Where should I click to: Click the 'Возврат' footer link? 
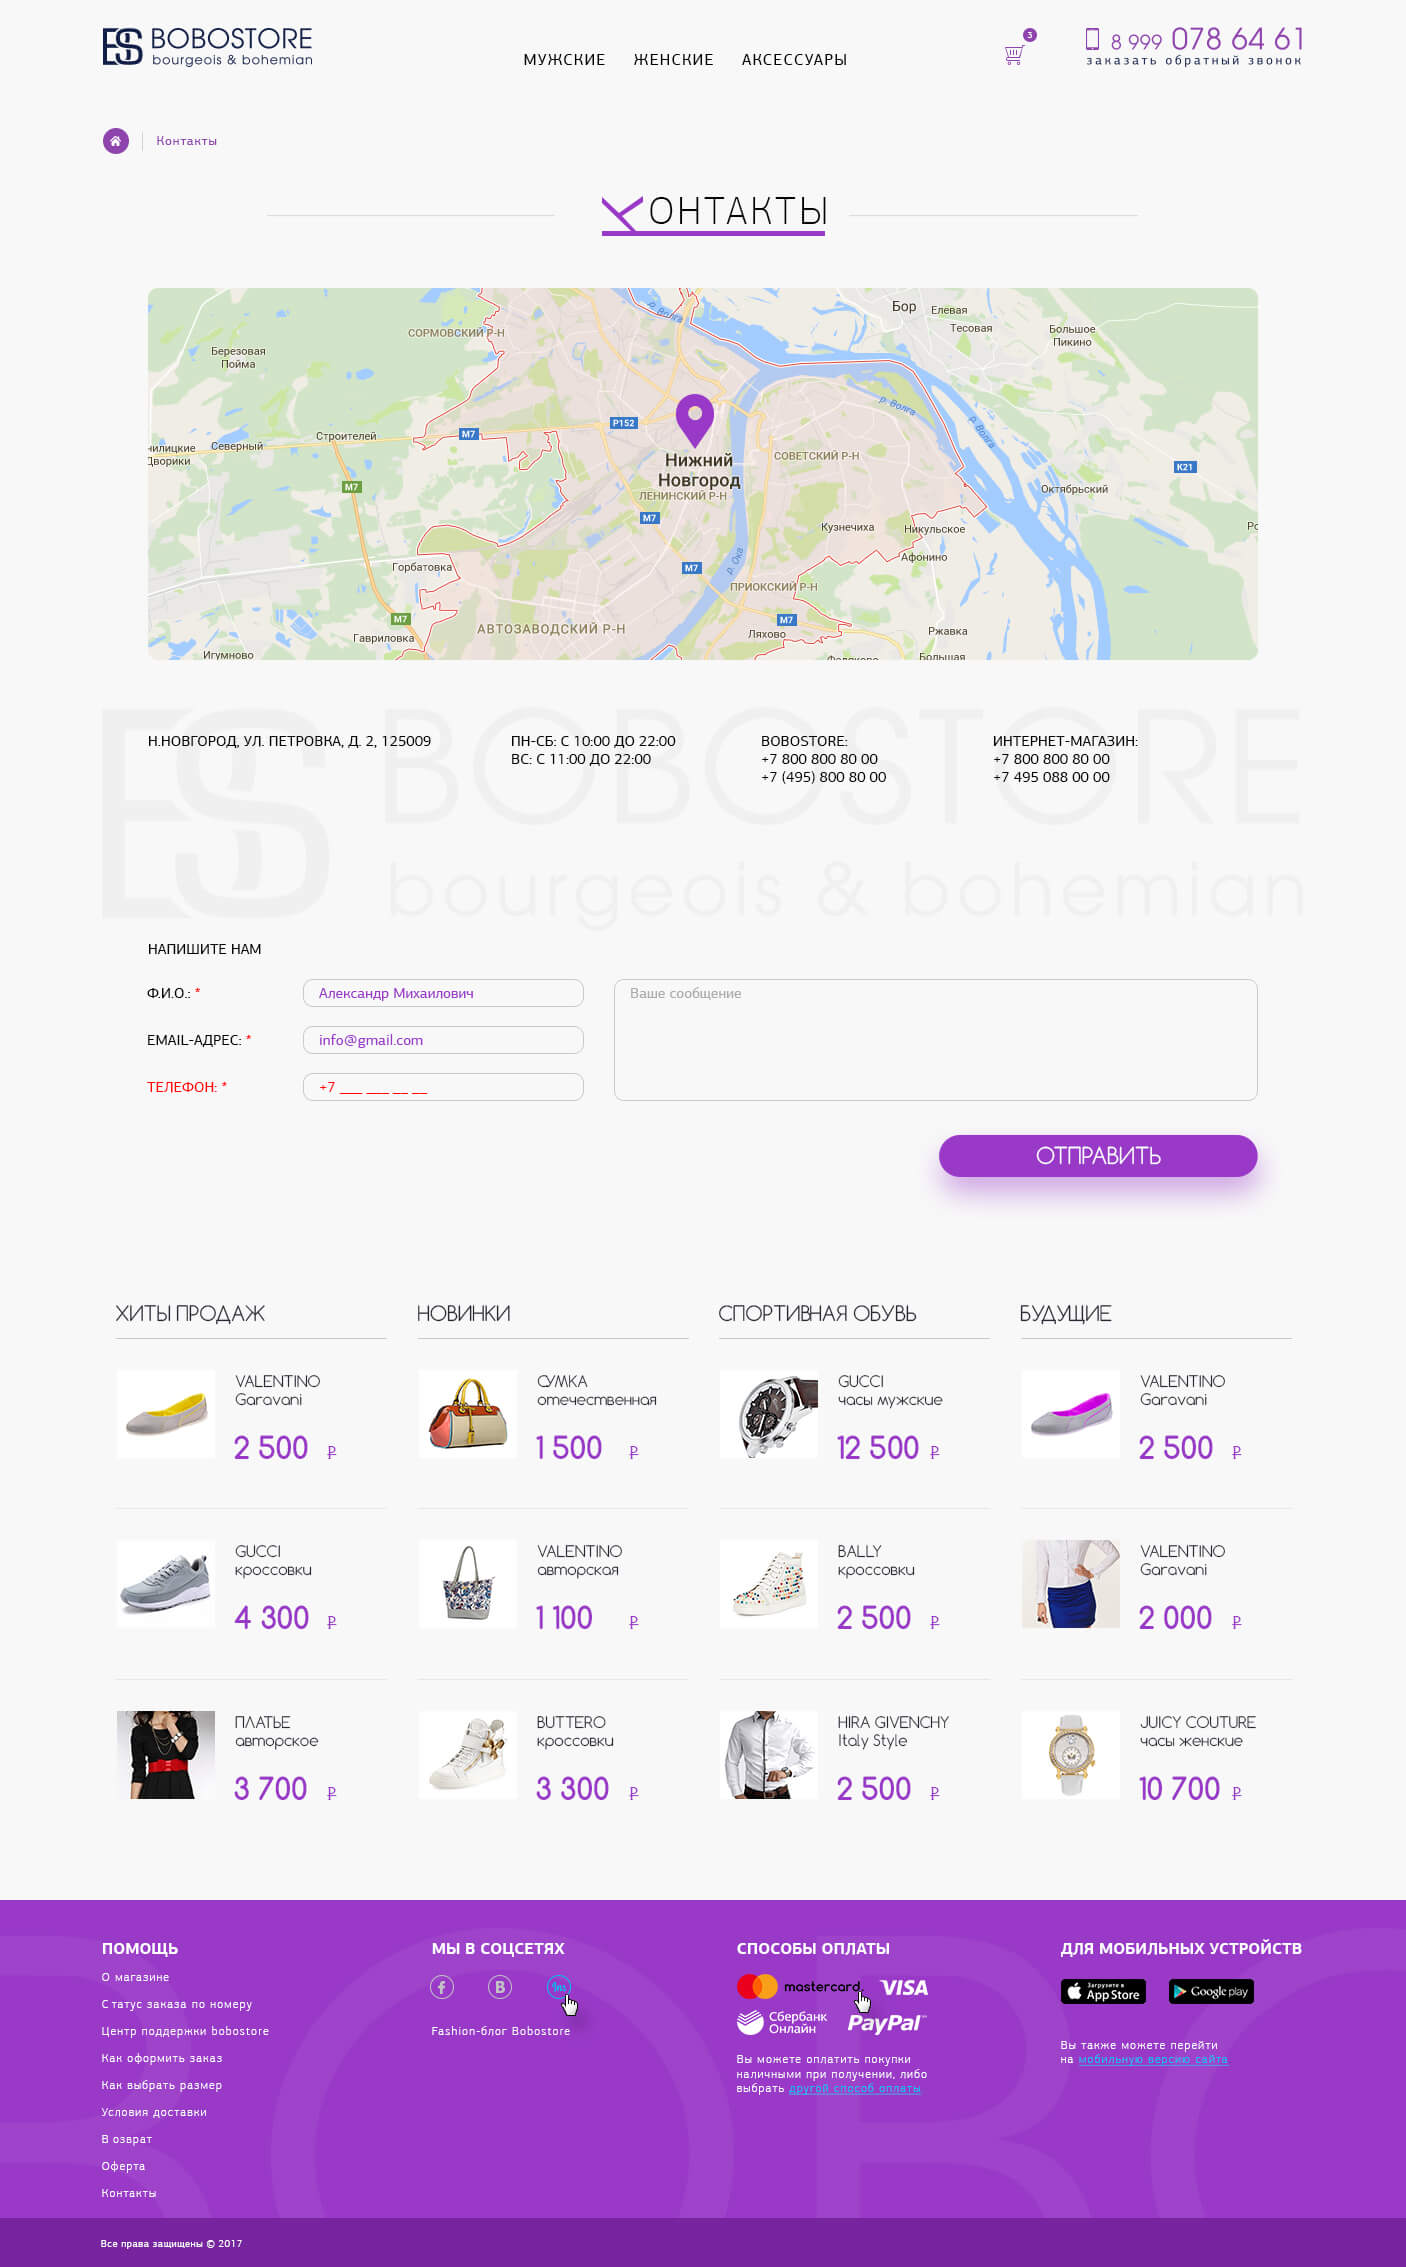[127, 2139]
